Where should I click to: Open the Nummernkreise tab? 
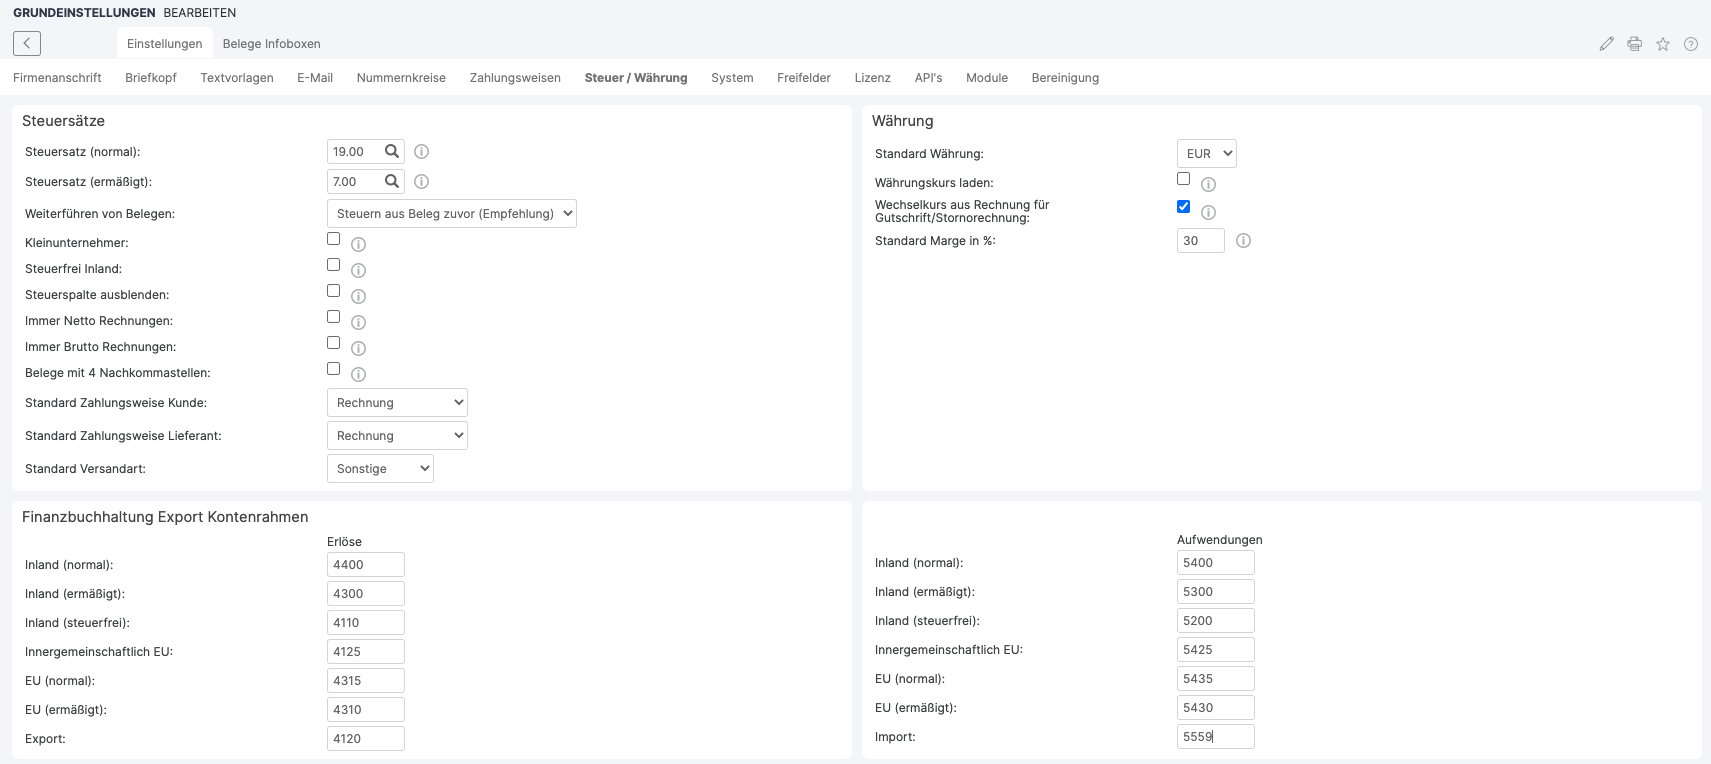401,78
